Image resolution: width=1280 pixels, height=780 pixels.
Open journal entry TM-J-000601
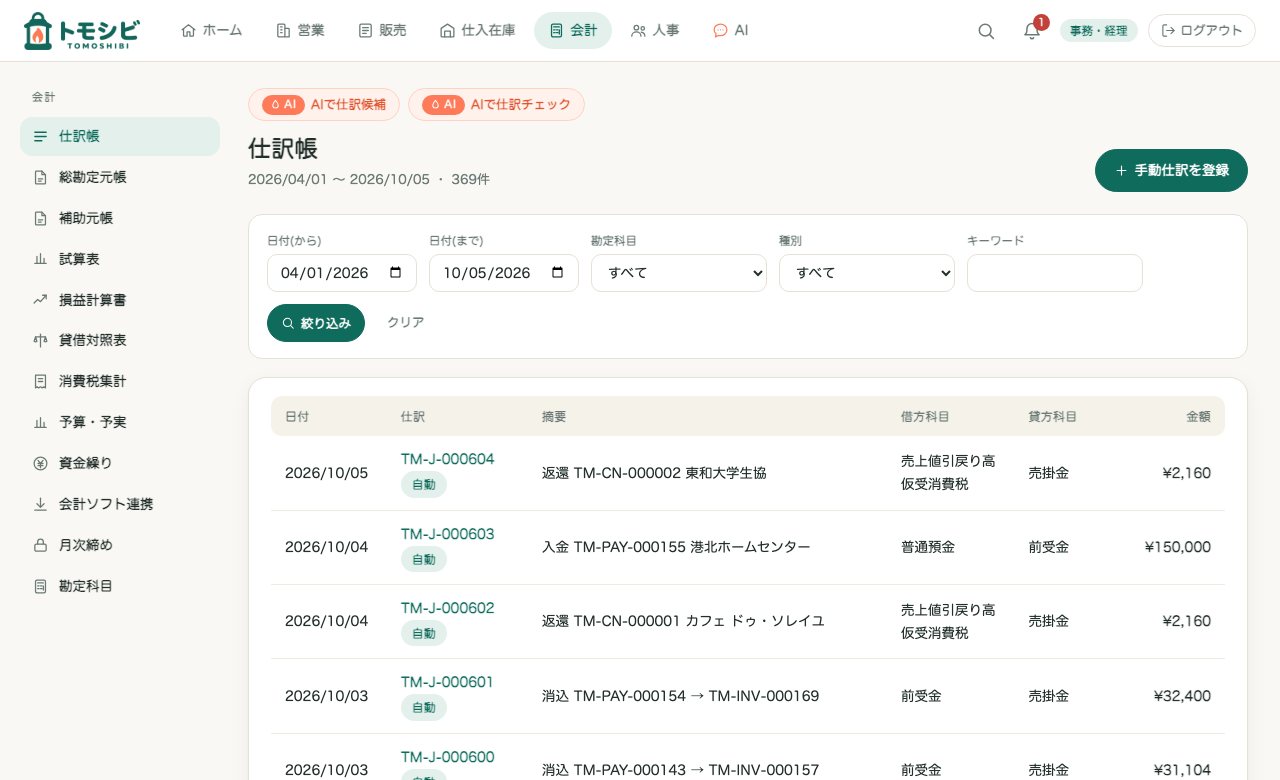pos(448,682)
